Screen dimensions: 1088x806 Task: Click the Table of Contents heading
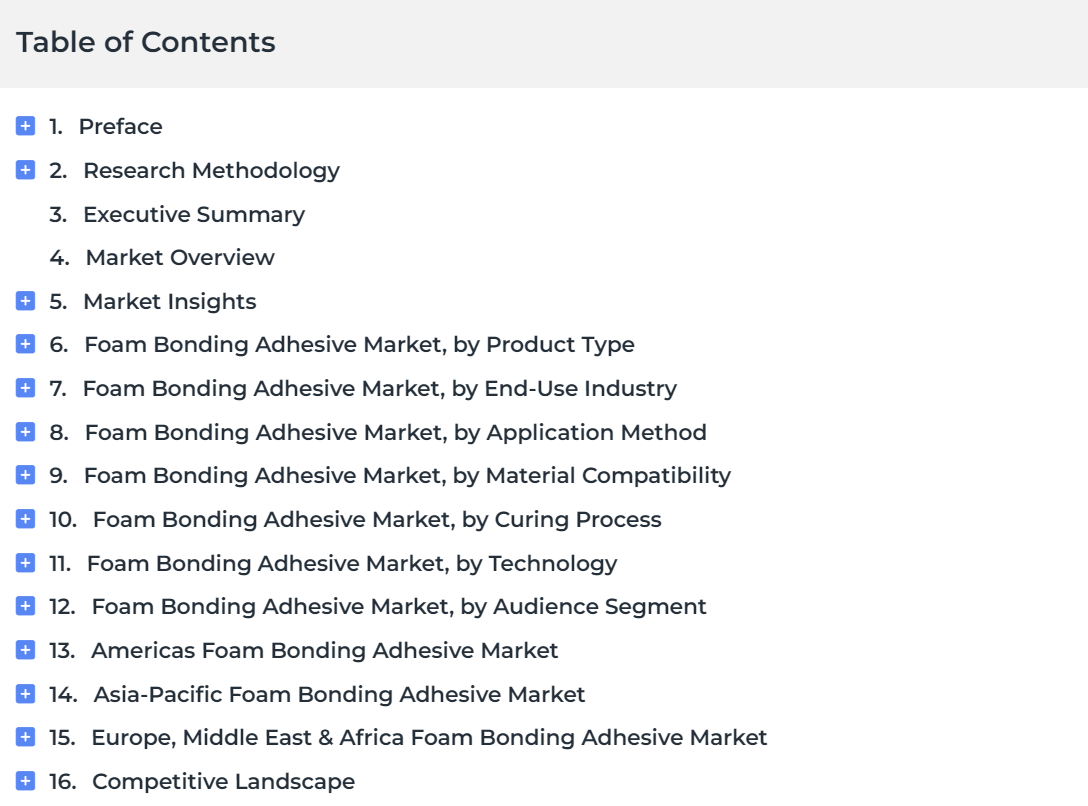146,42
